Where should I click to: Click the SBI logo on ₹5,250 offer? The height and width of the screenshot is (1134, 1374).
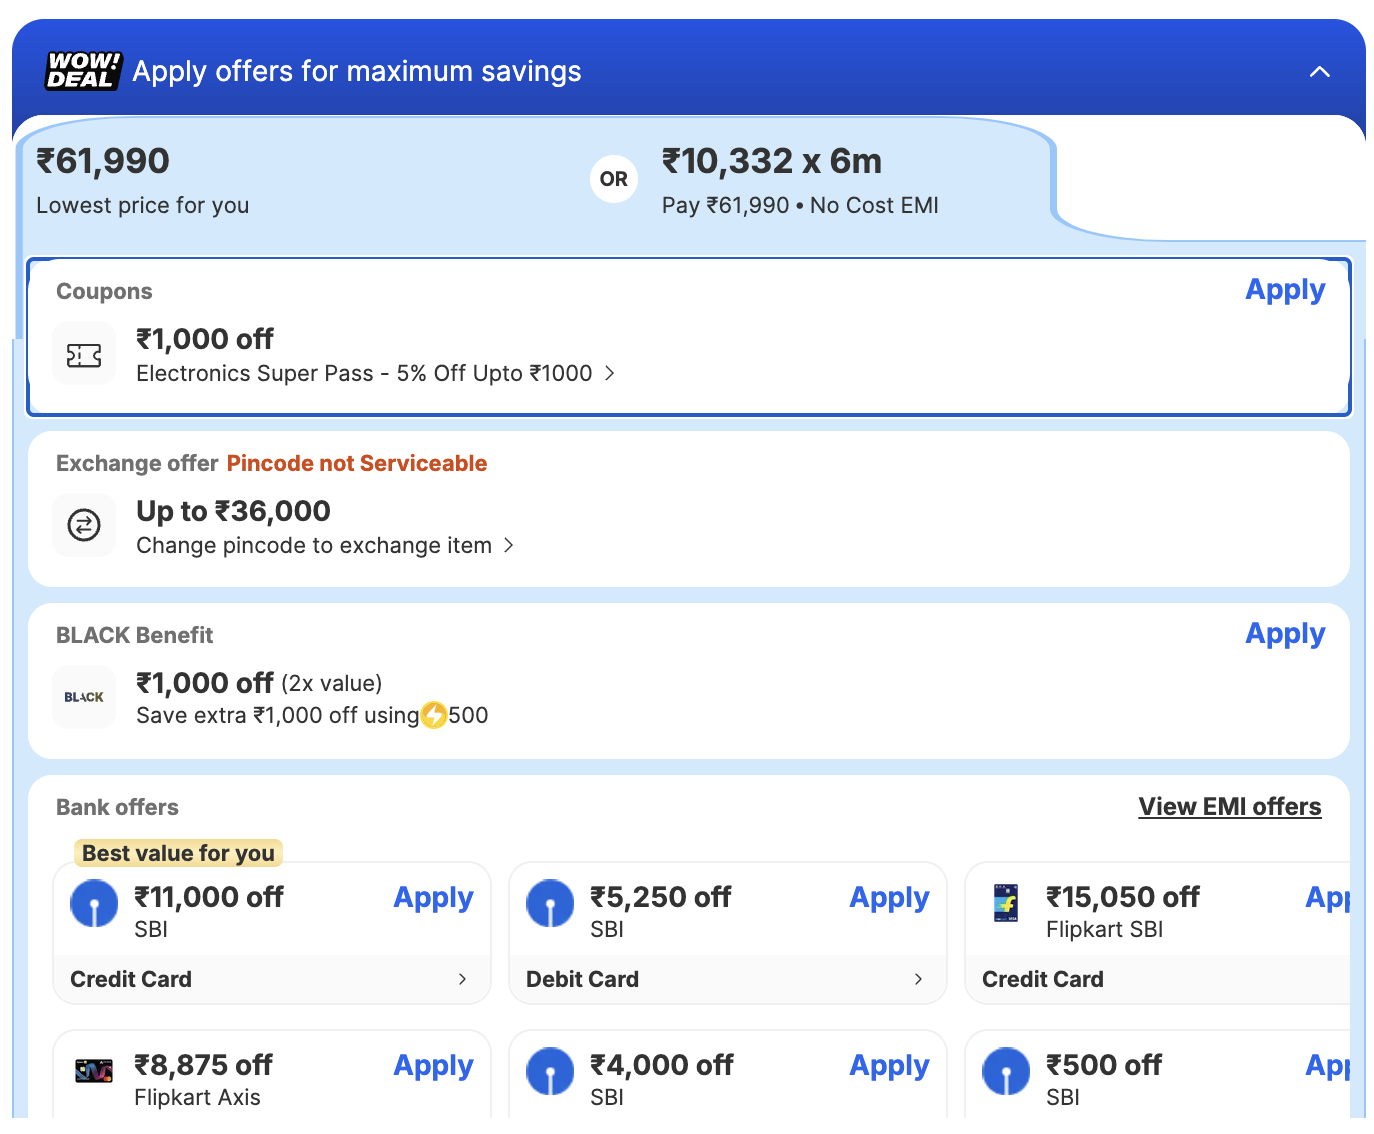click(x=550, y=904)
